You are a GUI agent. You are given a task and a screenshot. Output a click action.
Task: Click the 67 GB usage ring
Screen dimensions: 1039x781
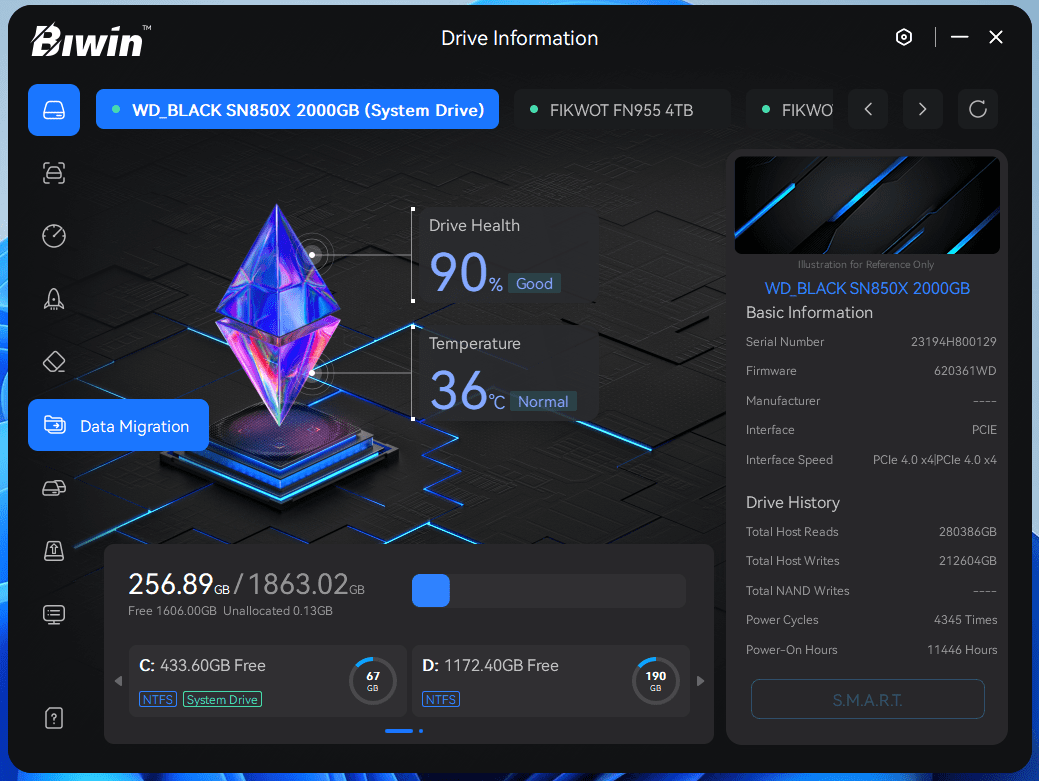point(372,681)
